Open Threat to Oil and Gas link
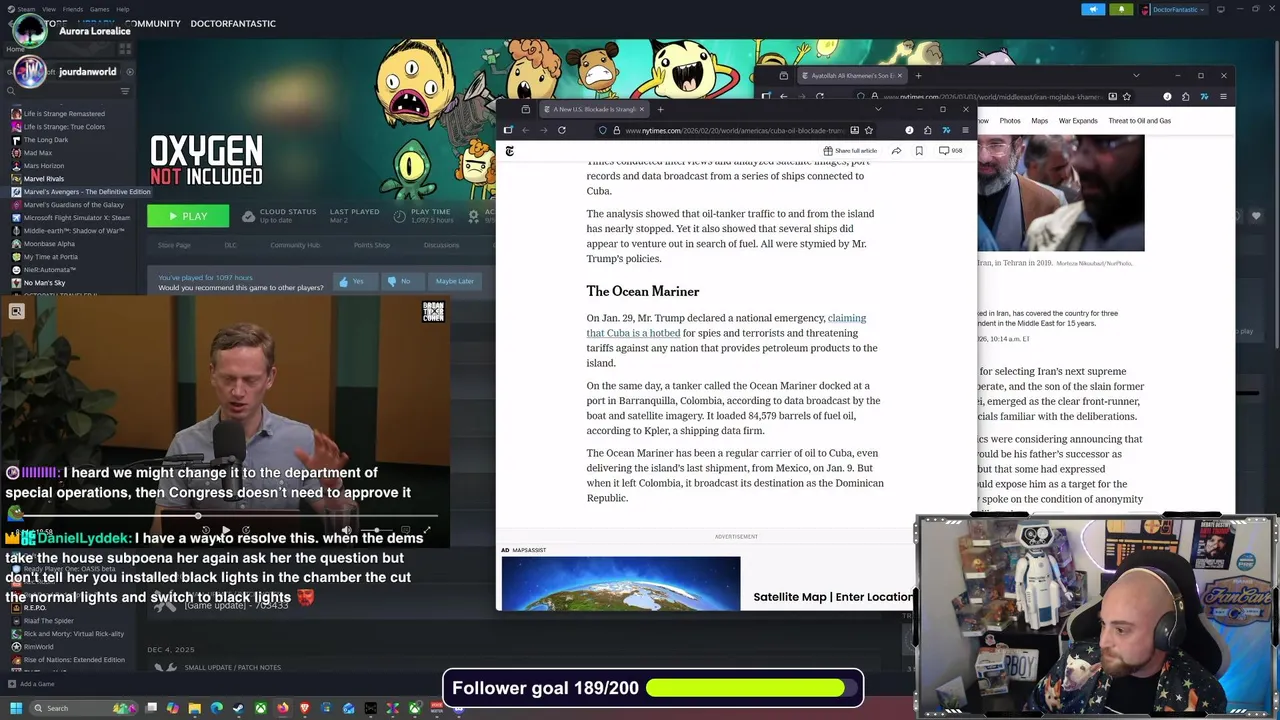The image size is (1280, 720). [1140, 121]
